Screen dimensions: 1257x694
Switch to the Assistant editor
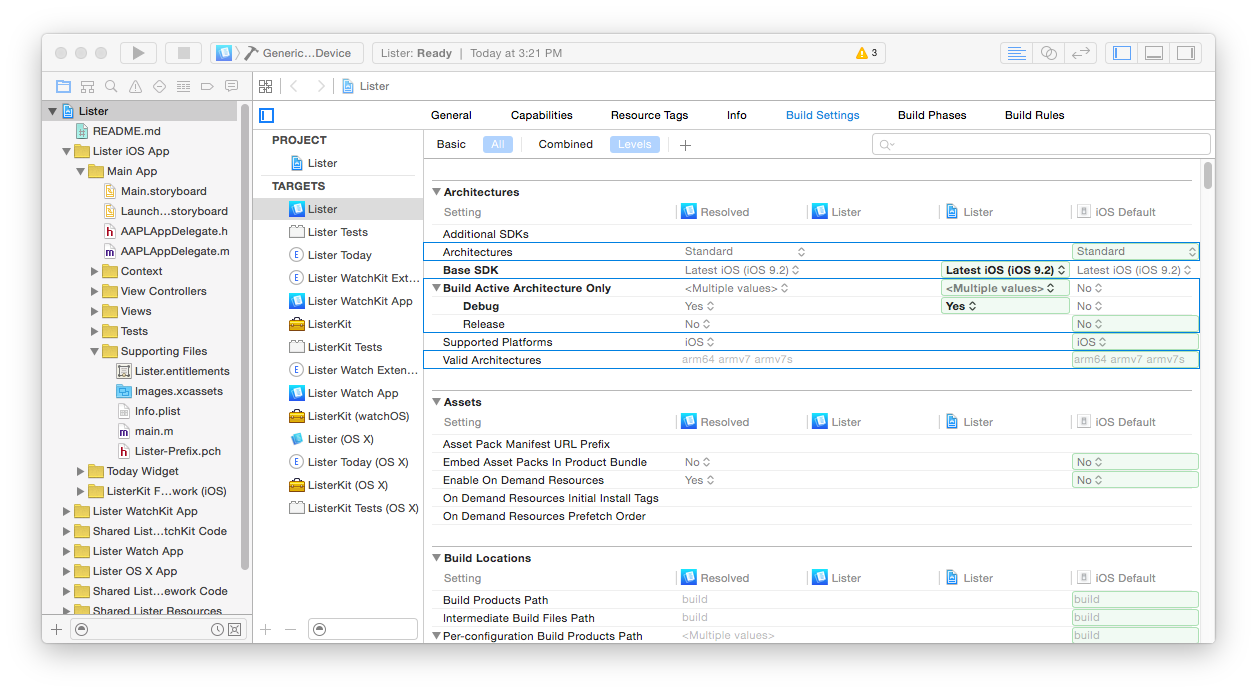pos(1048,53)
